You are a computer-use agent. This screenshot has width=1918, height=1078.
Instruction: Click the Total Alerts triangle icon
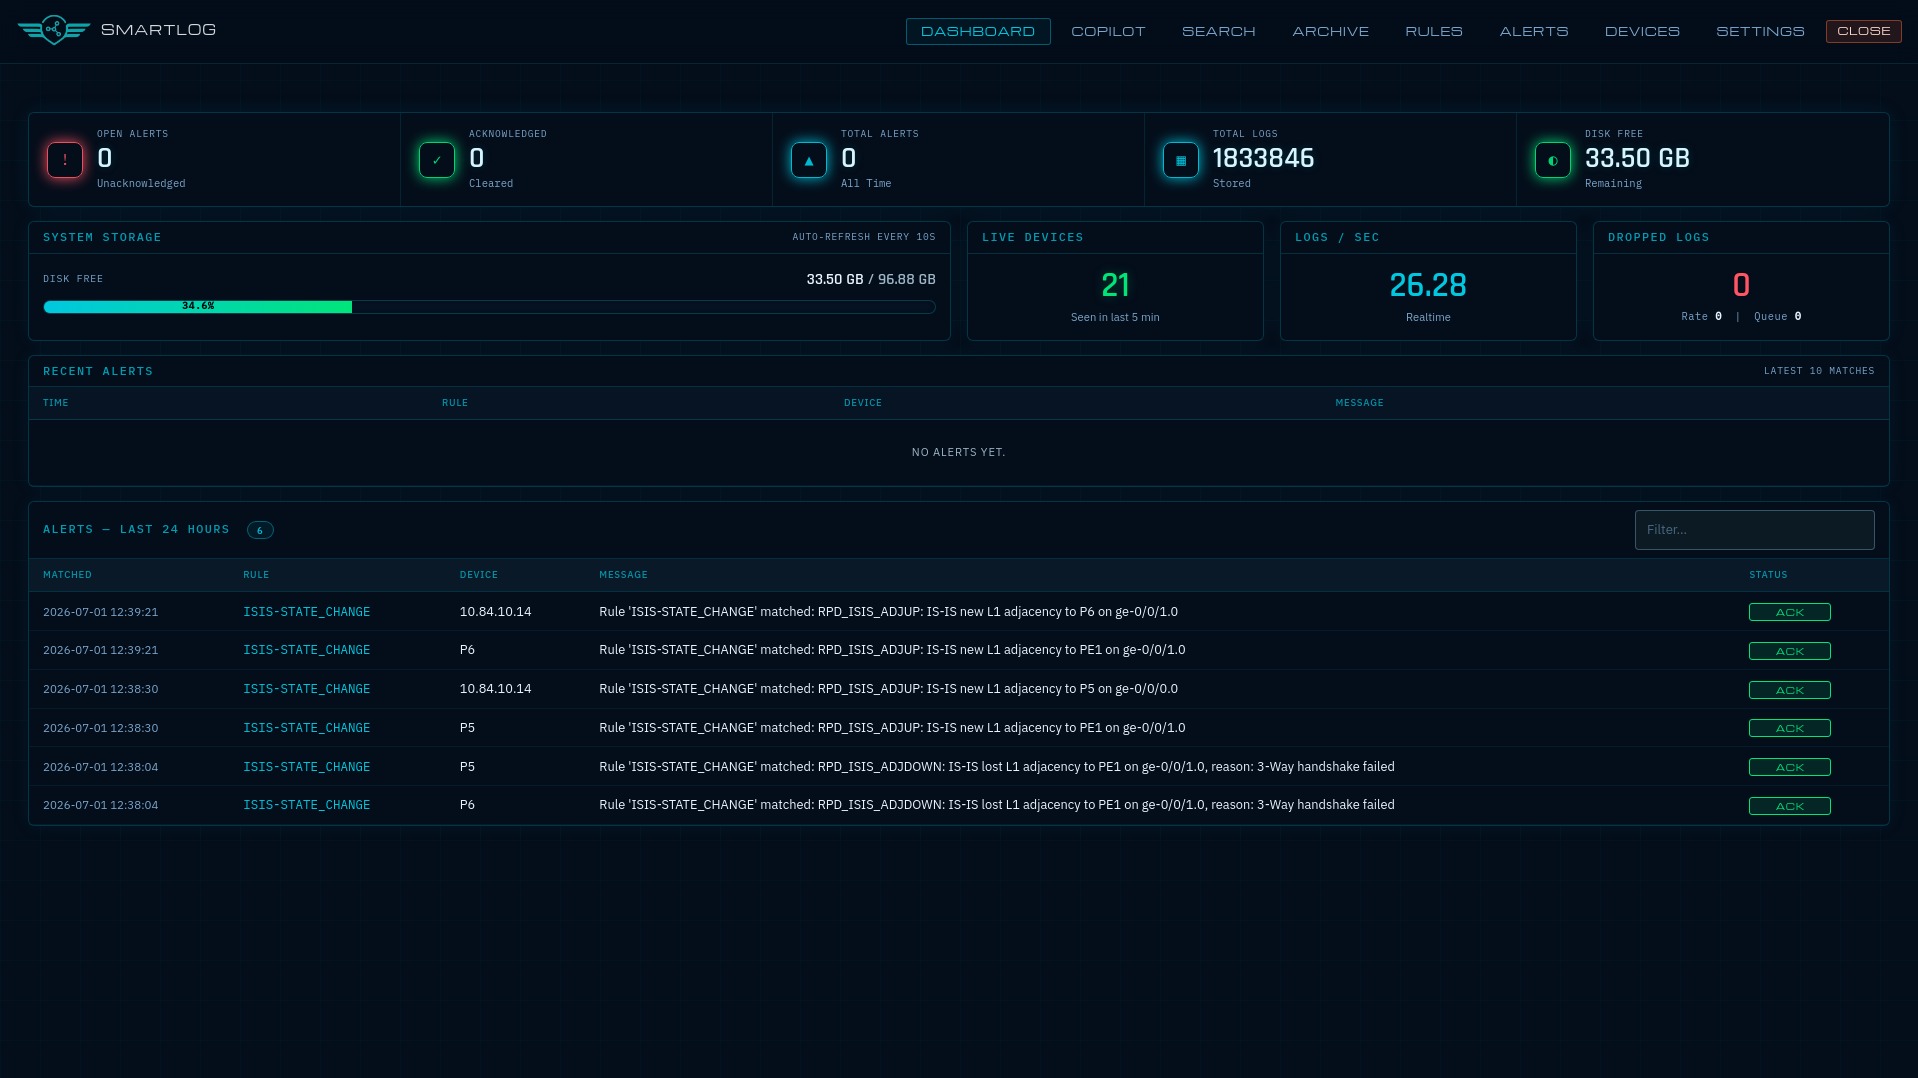(x=809, y=160)
